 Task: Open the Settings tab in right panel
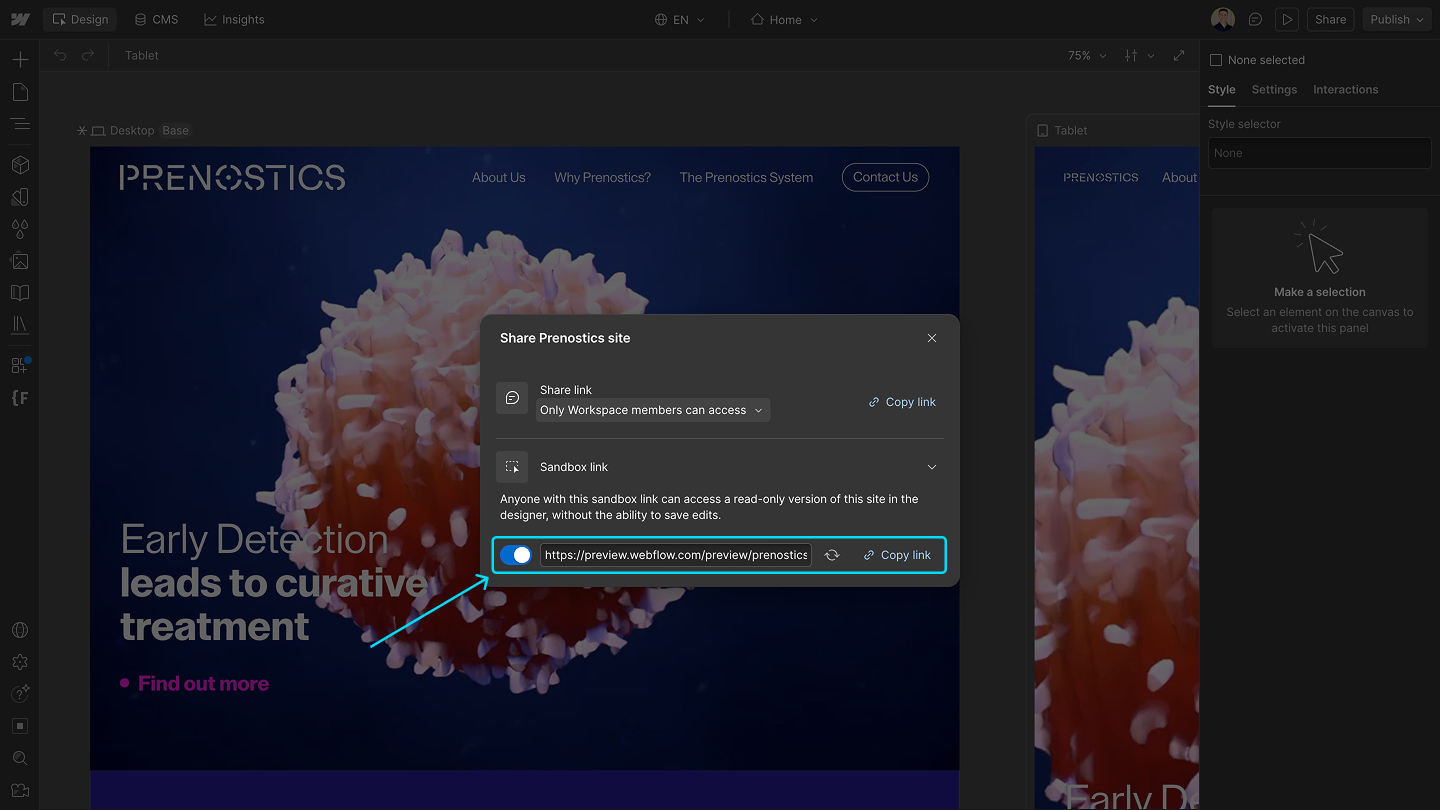pos(1274,89)
